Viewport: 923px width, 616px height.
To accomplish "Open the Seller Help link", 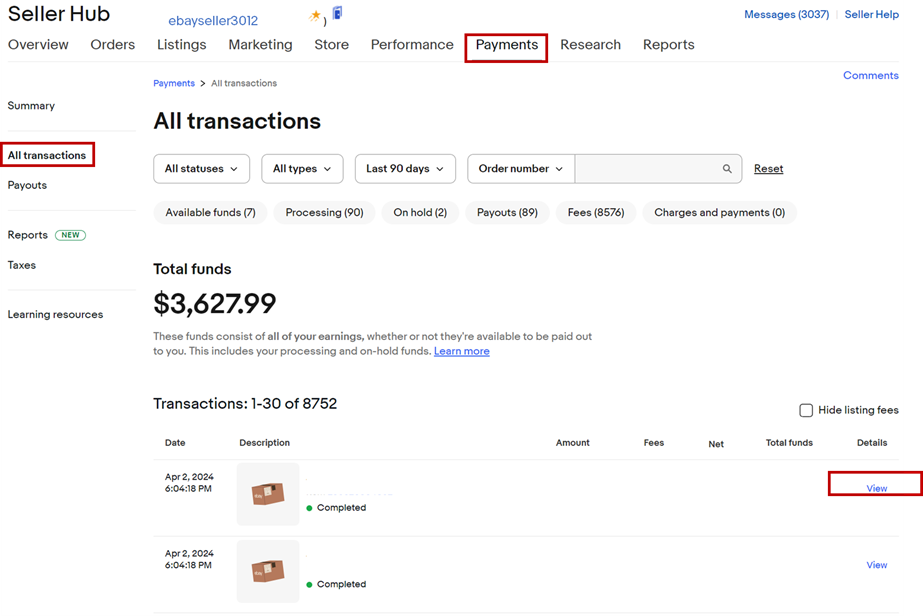I will coord(871,14).
